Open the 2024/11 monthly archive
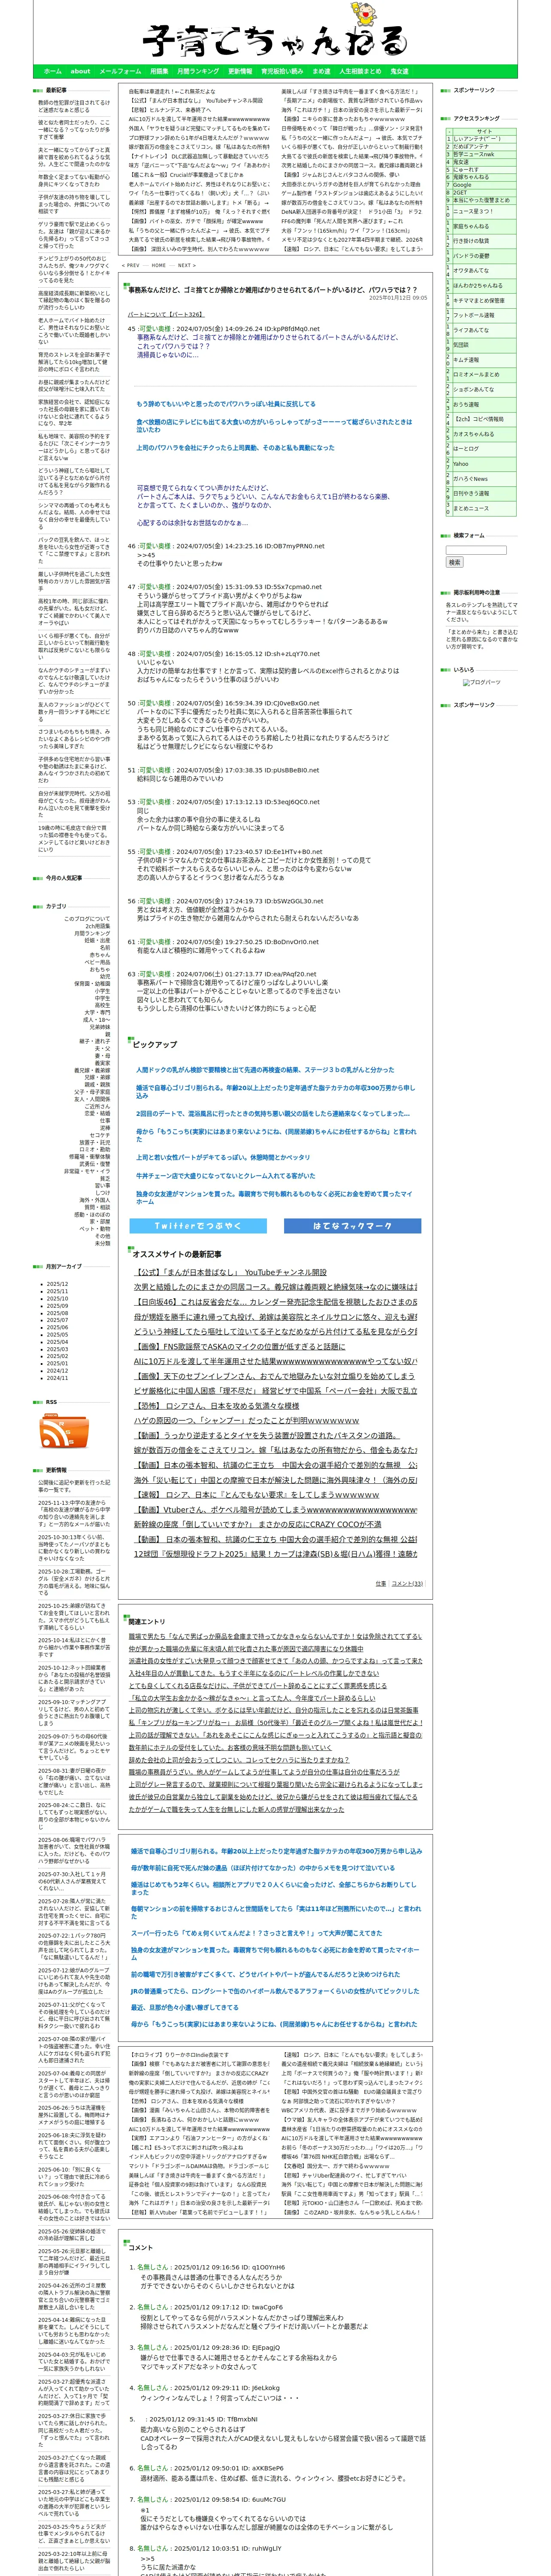551x2576 pixels. click(x=57, y=1378)
